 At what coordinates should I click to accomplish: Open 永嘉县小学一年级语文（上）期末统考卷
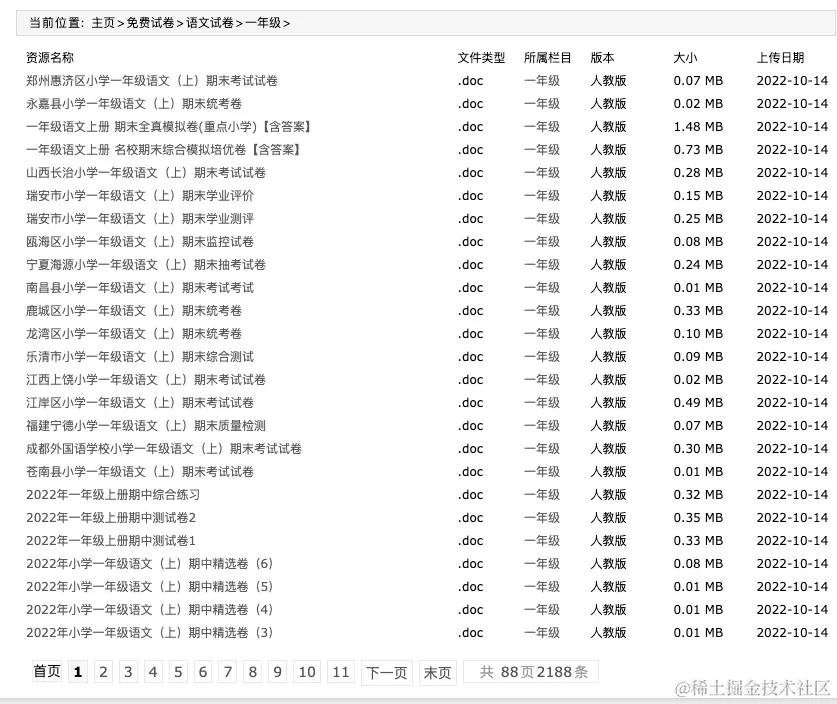click(x=134, y=104)
